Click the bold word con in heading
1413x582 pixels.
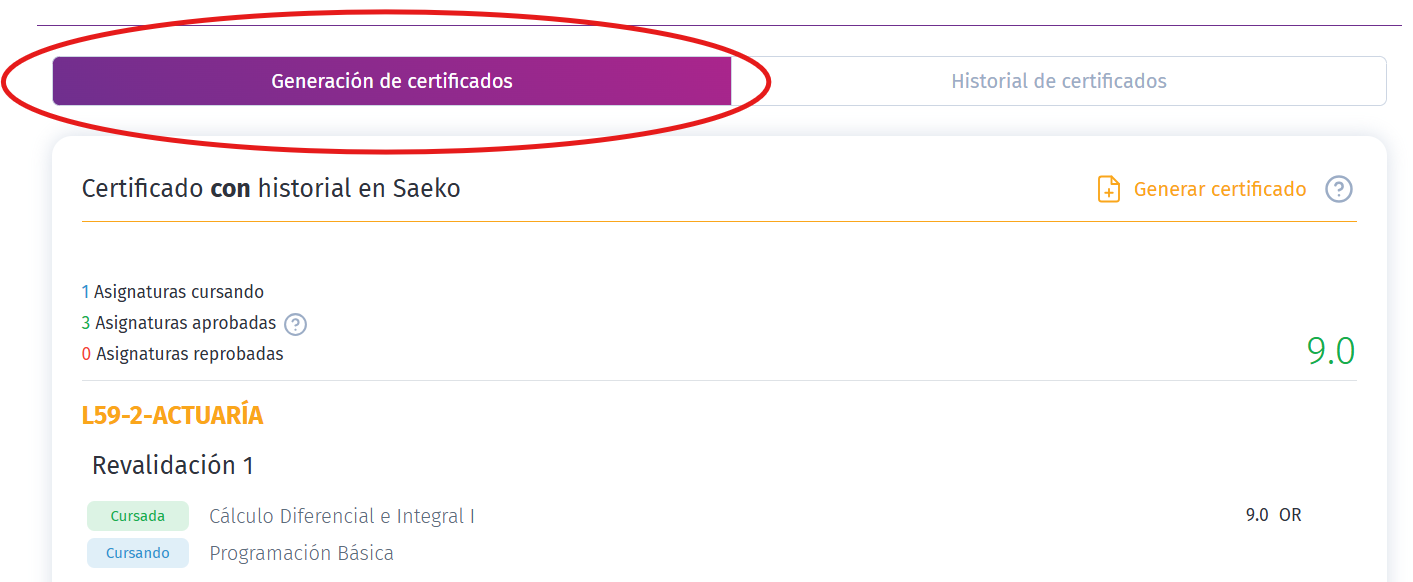pyautogui.click(x=230, y=188)
